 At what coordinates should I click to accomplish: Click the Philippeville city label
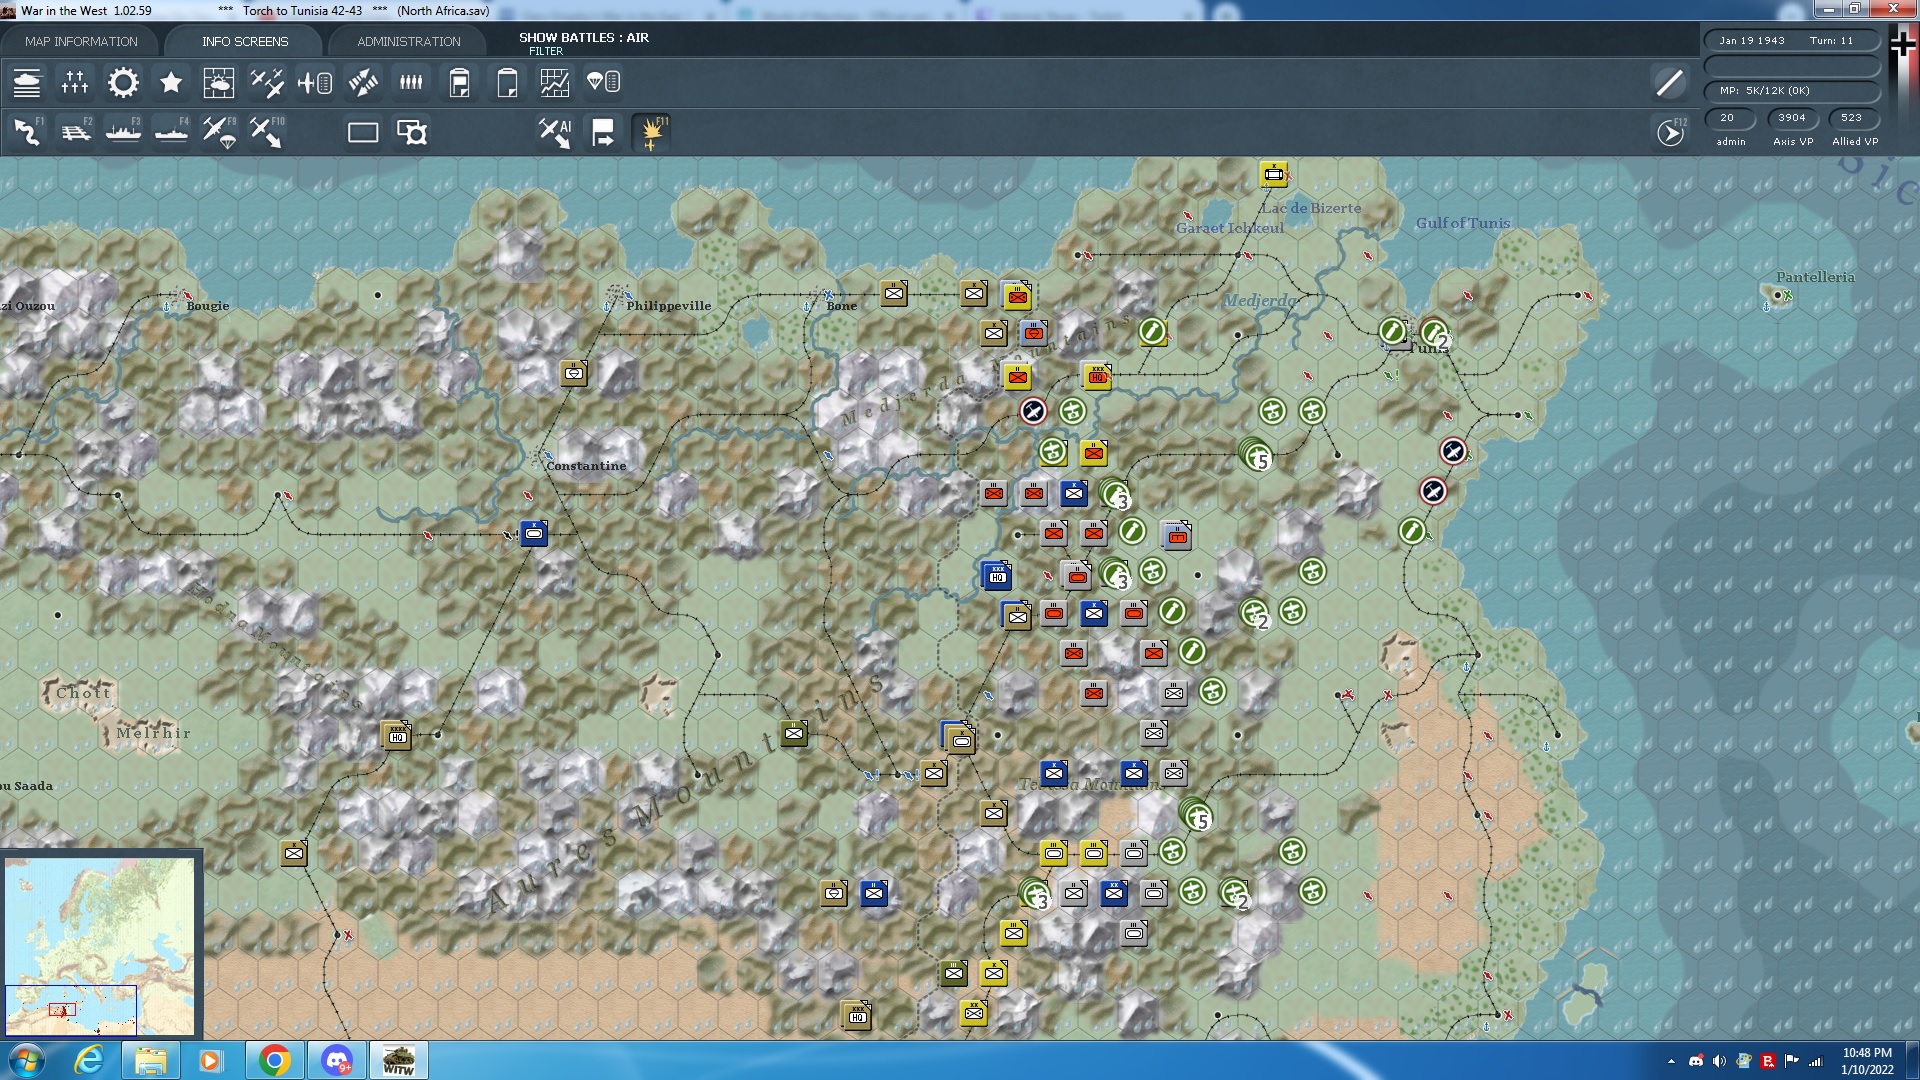pyautogui.click(x=668, y=306)
